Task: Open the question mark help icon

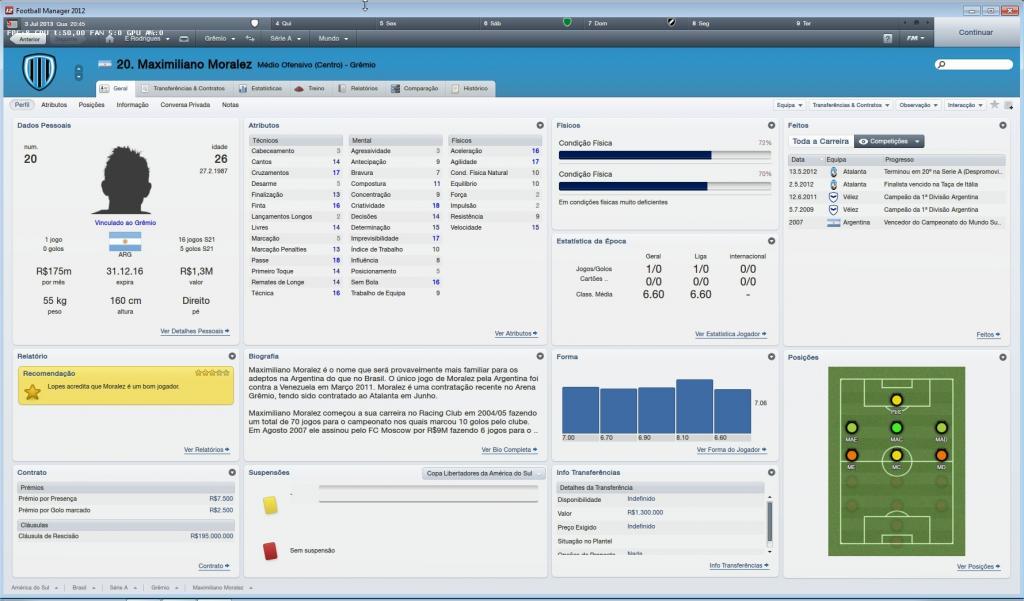Action: (888, 39)
